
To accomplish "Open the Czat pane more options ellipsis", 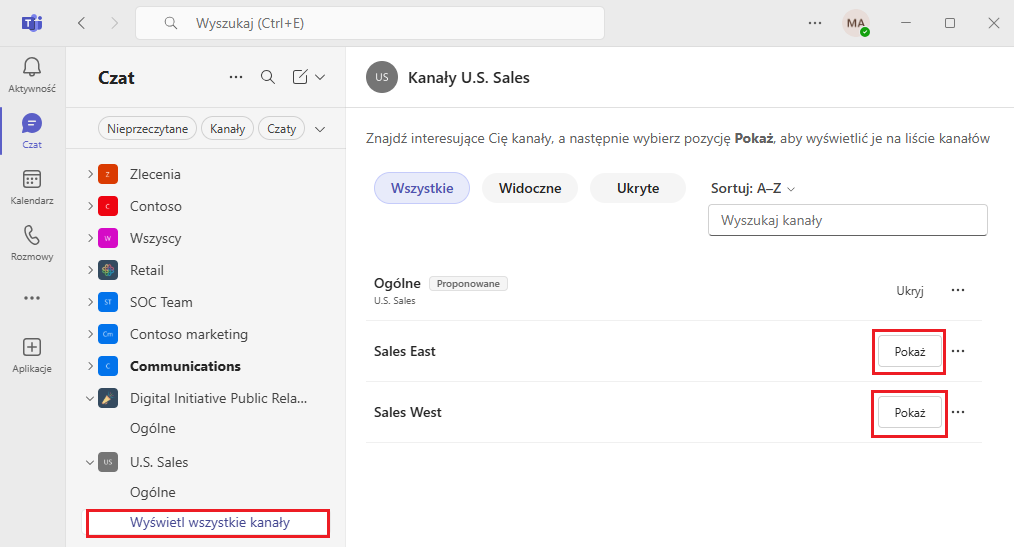I will (236, 77).
